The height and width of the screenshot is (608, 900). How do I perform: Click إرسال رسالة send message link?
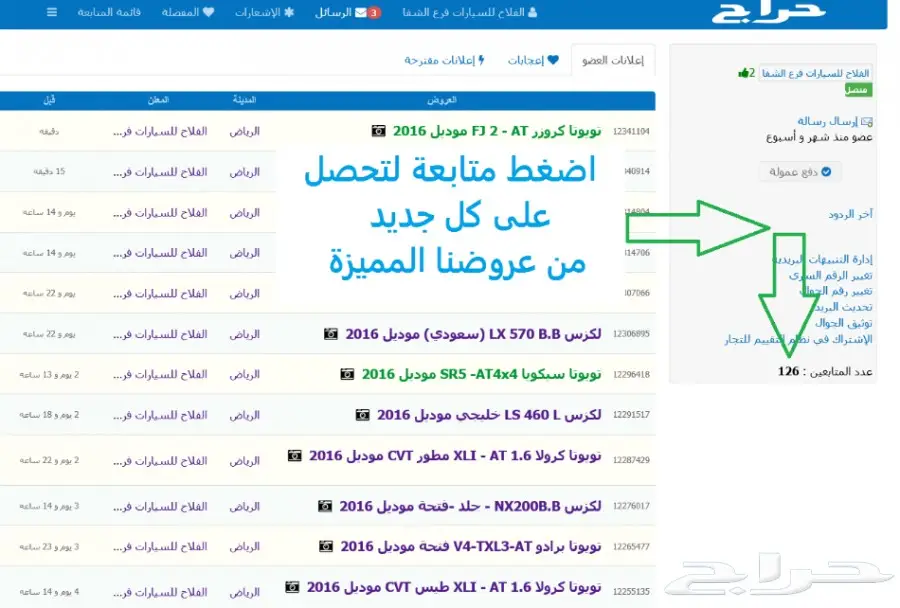tap(835, 121)
